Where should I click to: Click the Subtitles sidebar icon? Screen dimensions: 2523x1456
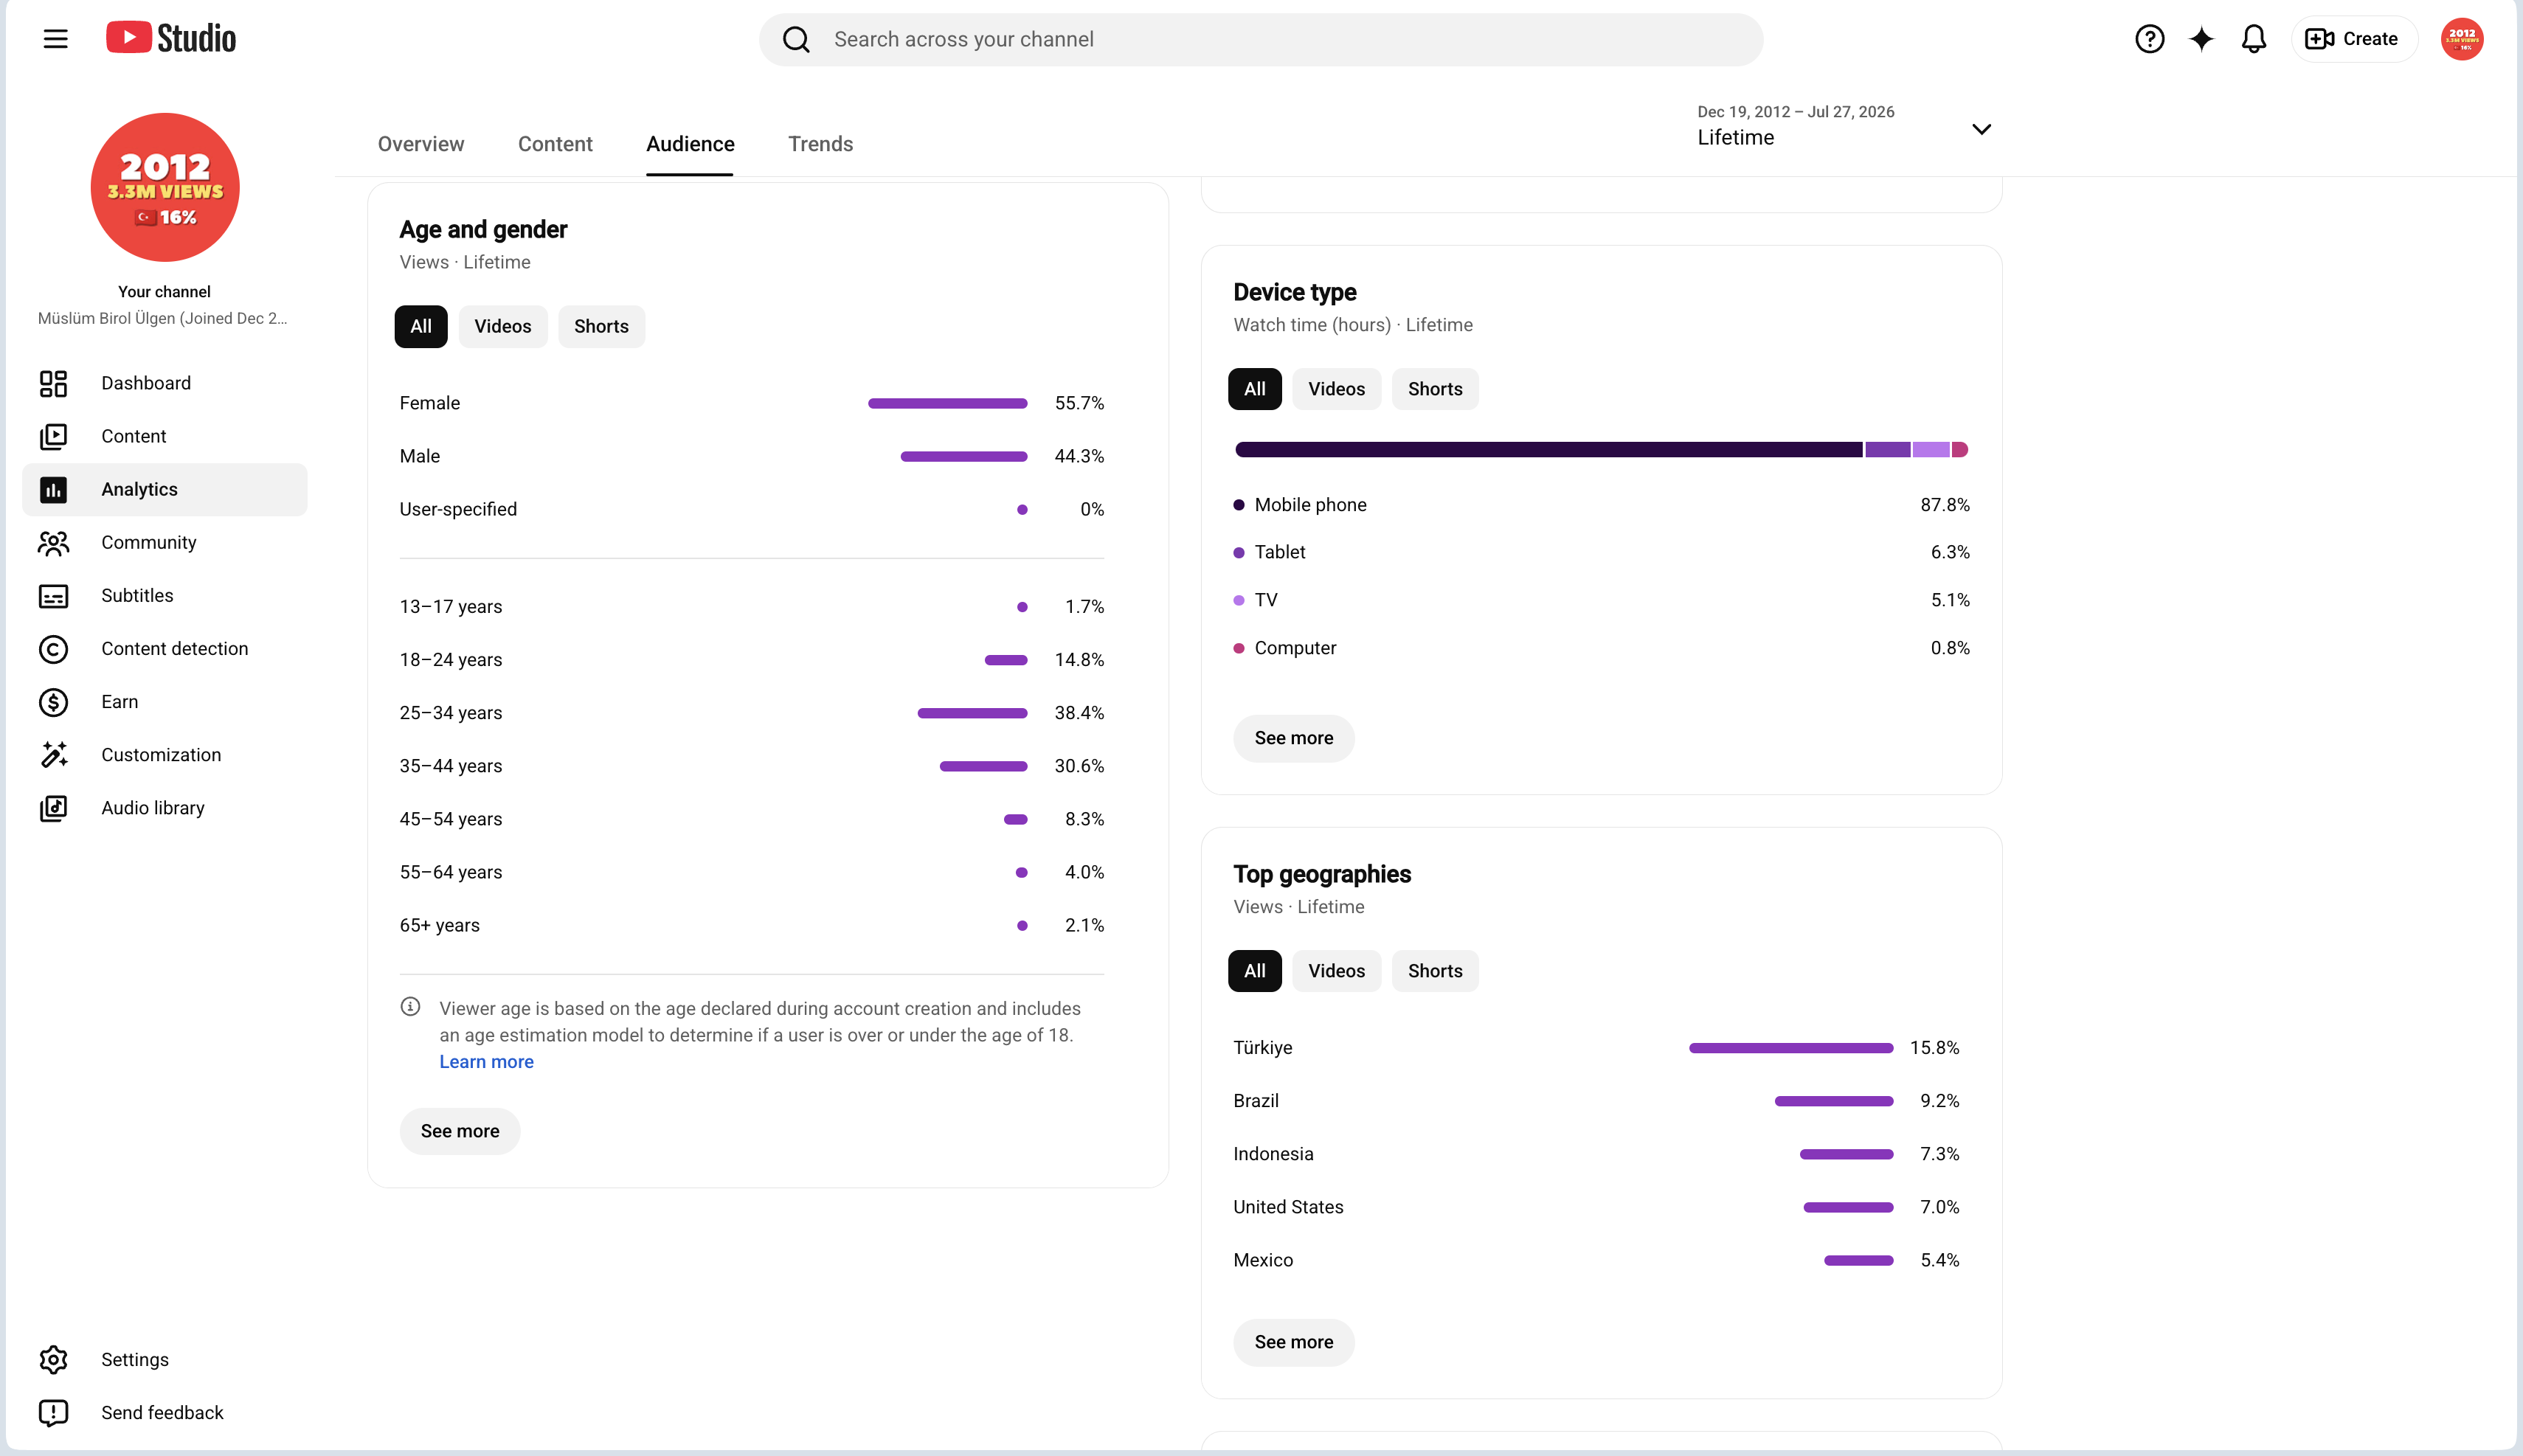[x=54, y=596]
